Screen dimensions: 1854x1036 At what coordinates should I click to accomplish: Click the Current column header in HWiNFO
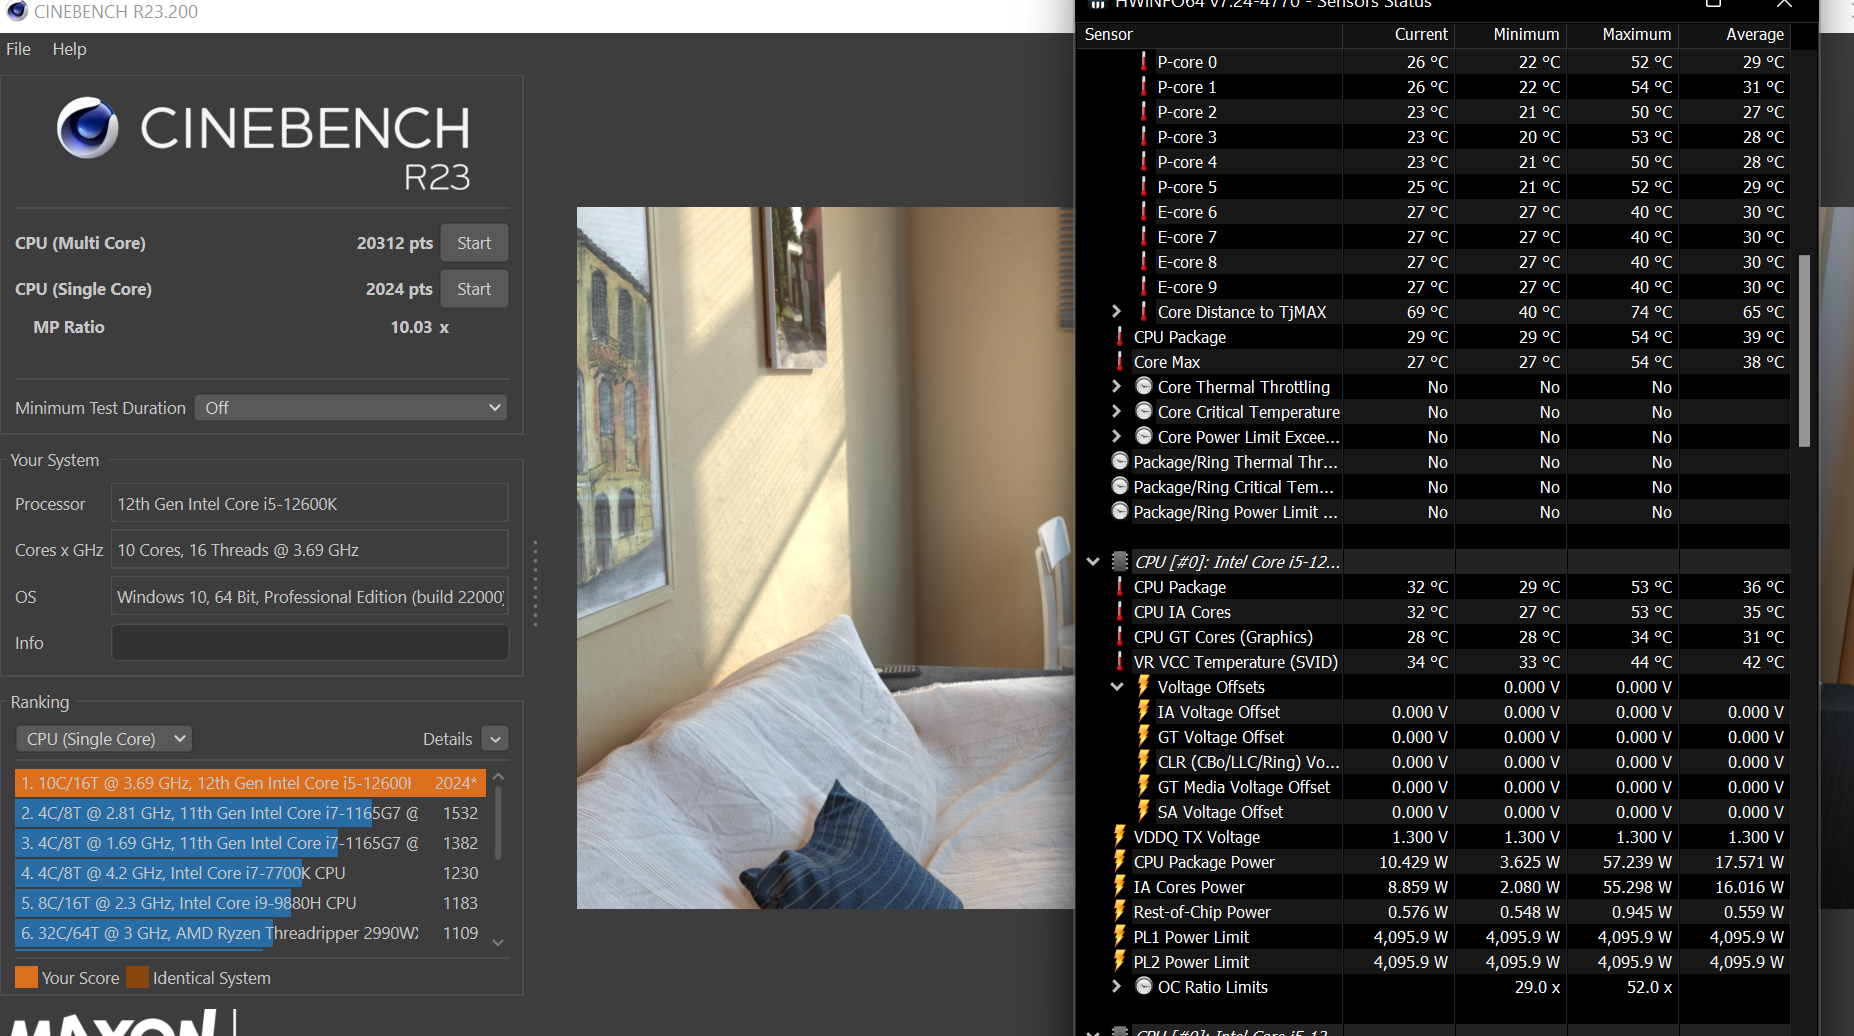point(1398,34)
